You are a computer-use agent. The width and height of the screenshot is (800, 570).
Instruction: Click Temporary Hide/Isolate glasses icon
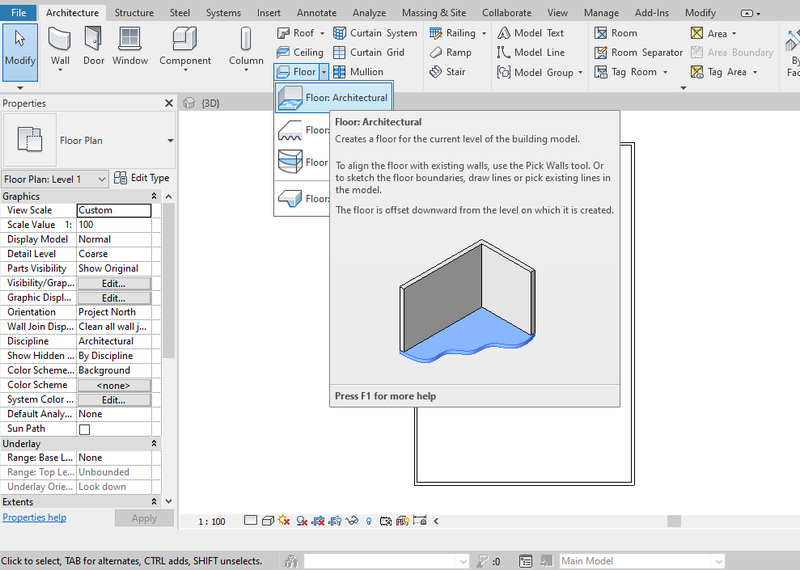[x=352, y=521]
